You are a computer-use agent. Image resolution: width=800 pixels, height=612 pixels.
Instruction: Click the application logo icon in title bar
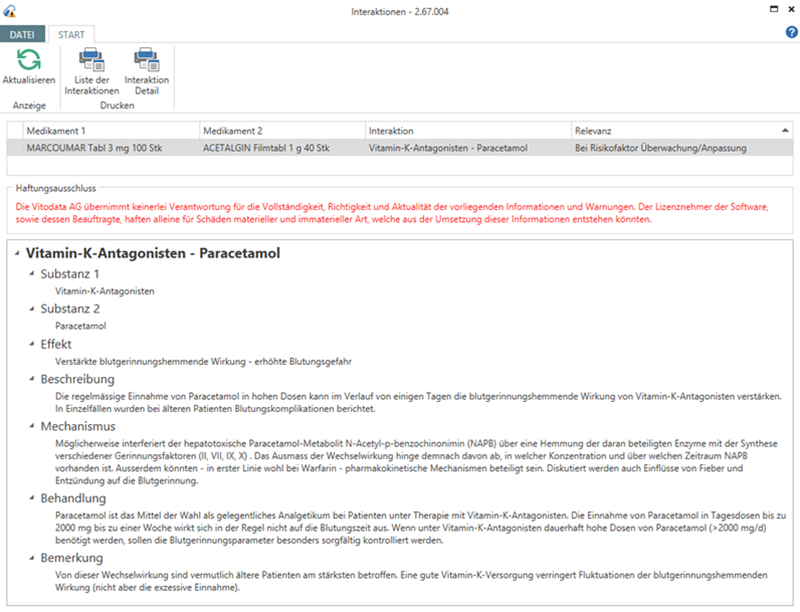tap(9, 11)
